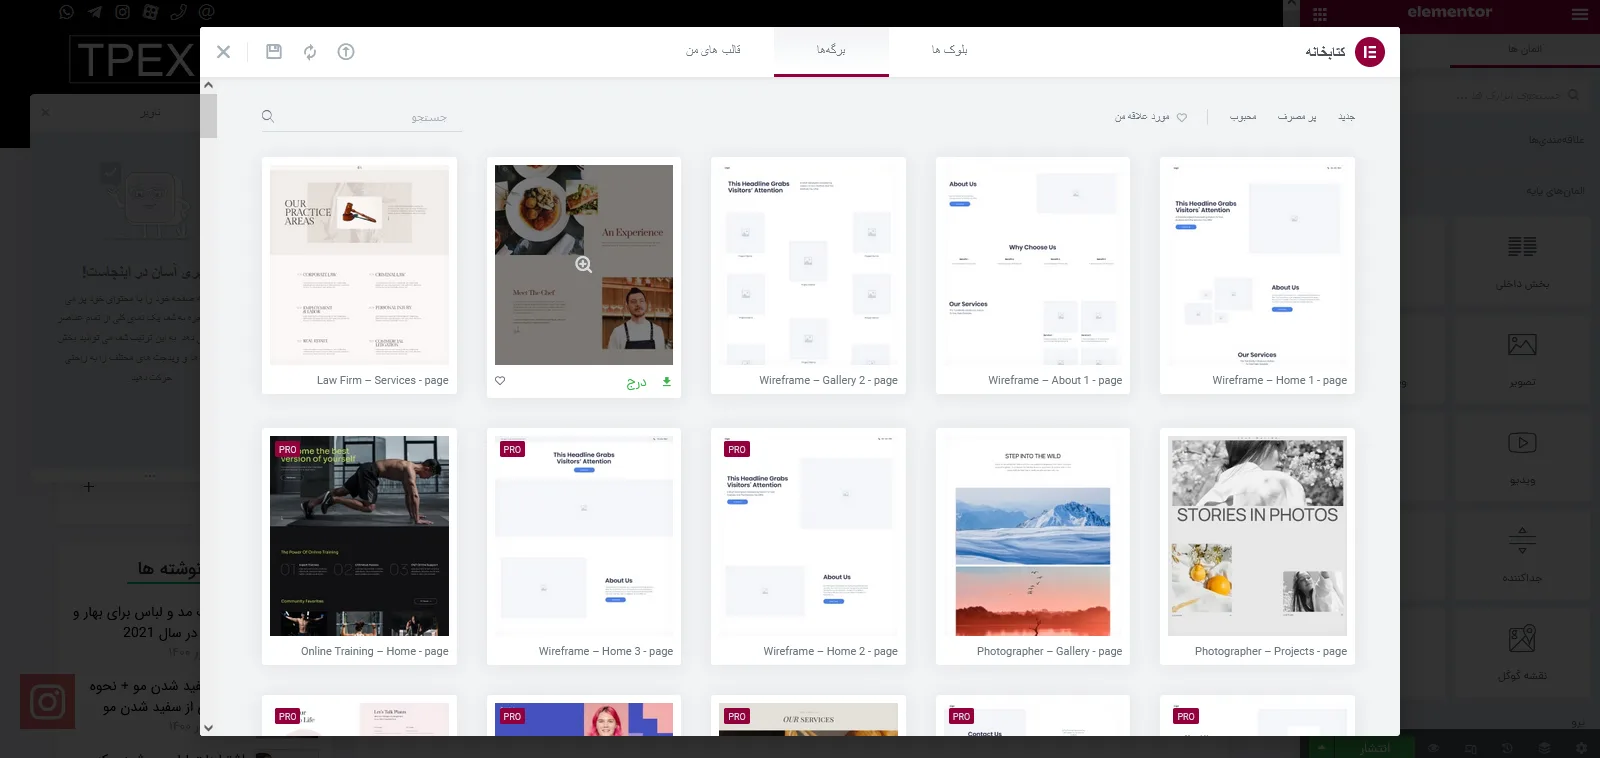Open the Wireframe – Home 1 thumbnail

[x=1257, y=265]
